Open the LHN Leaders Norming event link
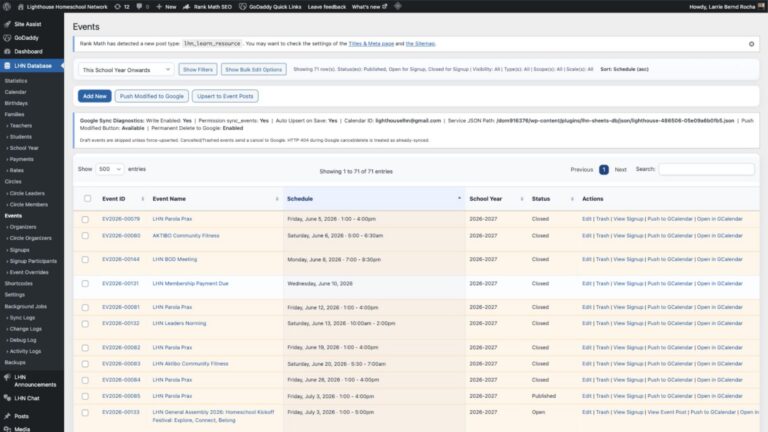The height and width of the screenshot is (432, 768). point(179,323)
